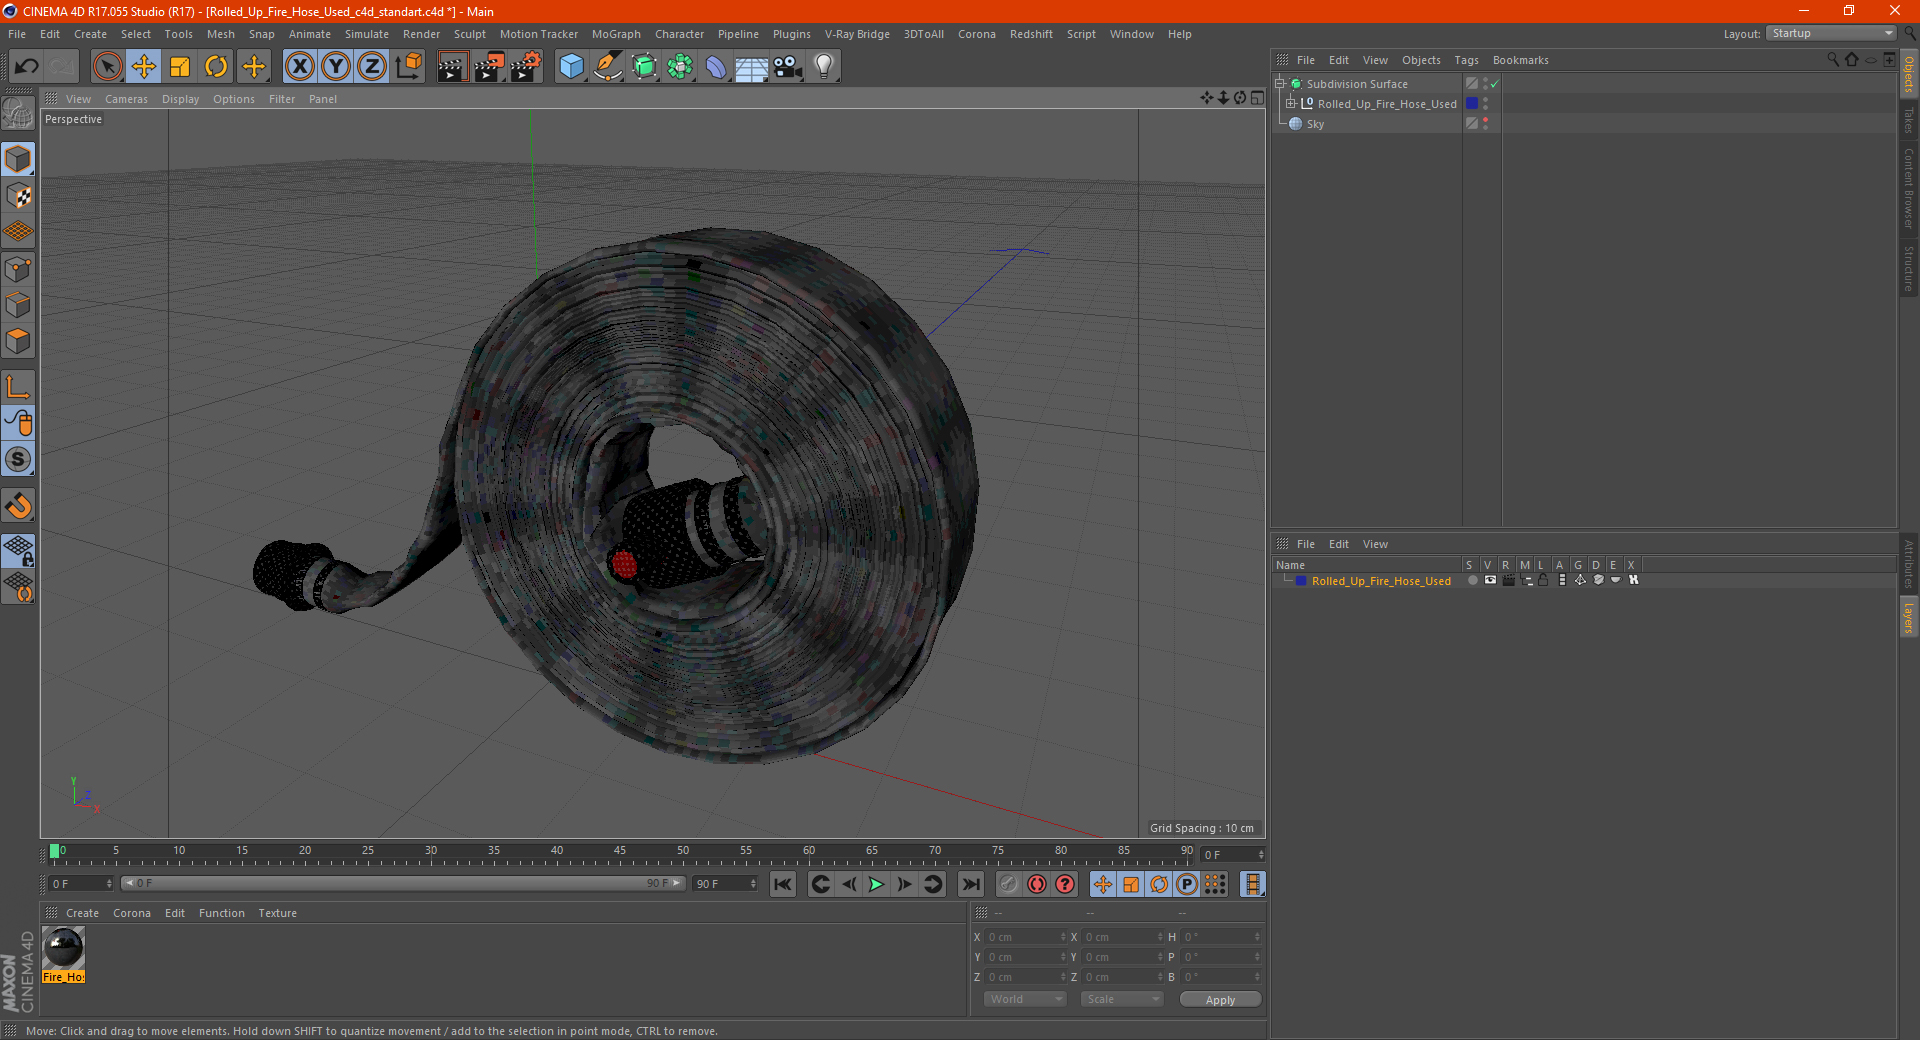This screenshot has width=1920, height=1040.
Task: Add a Subdivision Surface generator
Action: pos(644,67)
